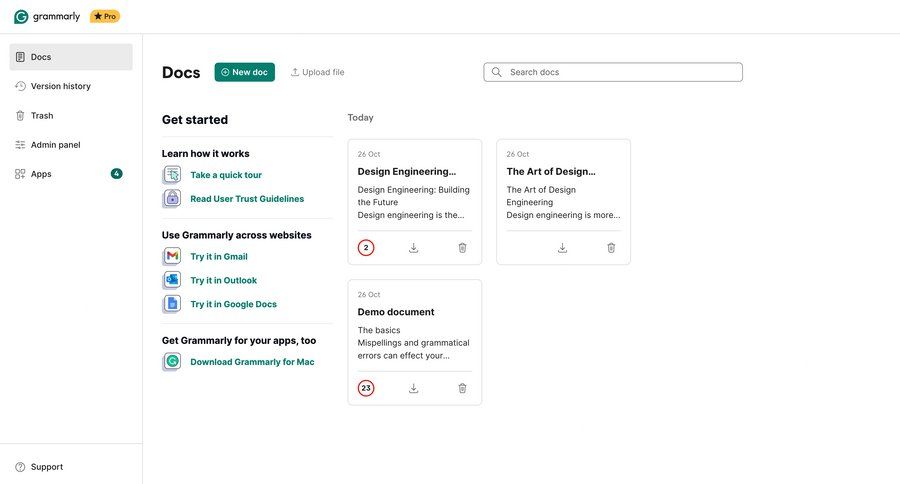Click the Version history clock icon
Screen dimensions: 900x484
(x=20, y=86)
